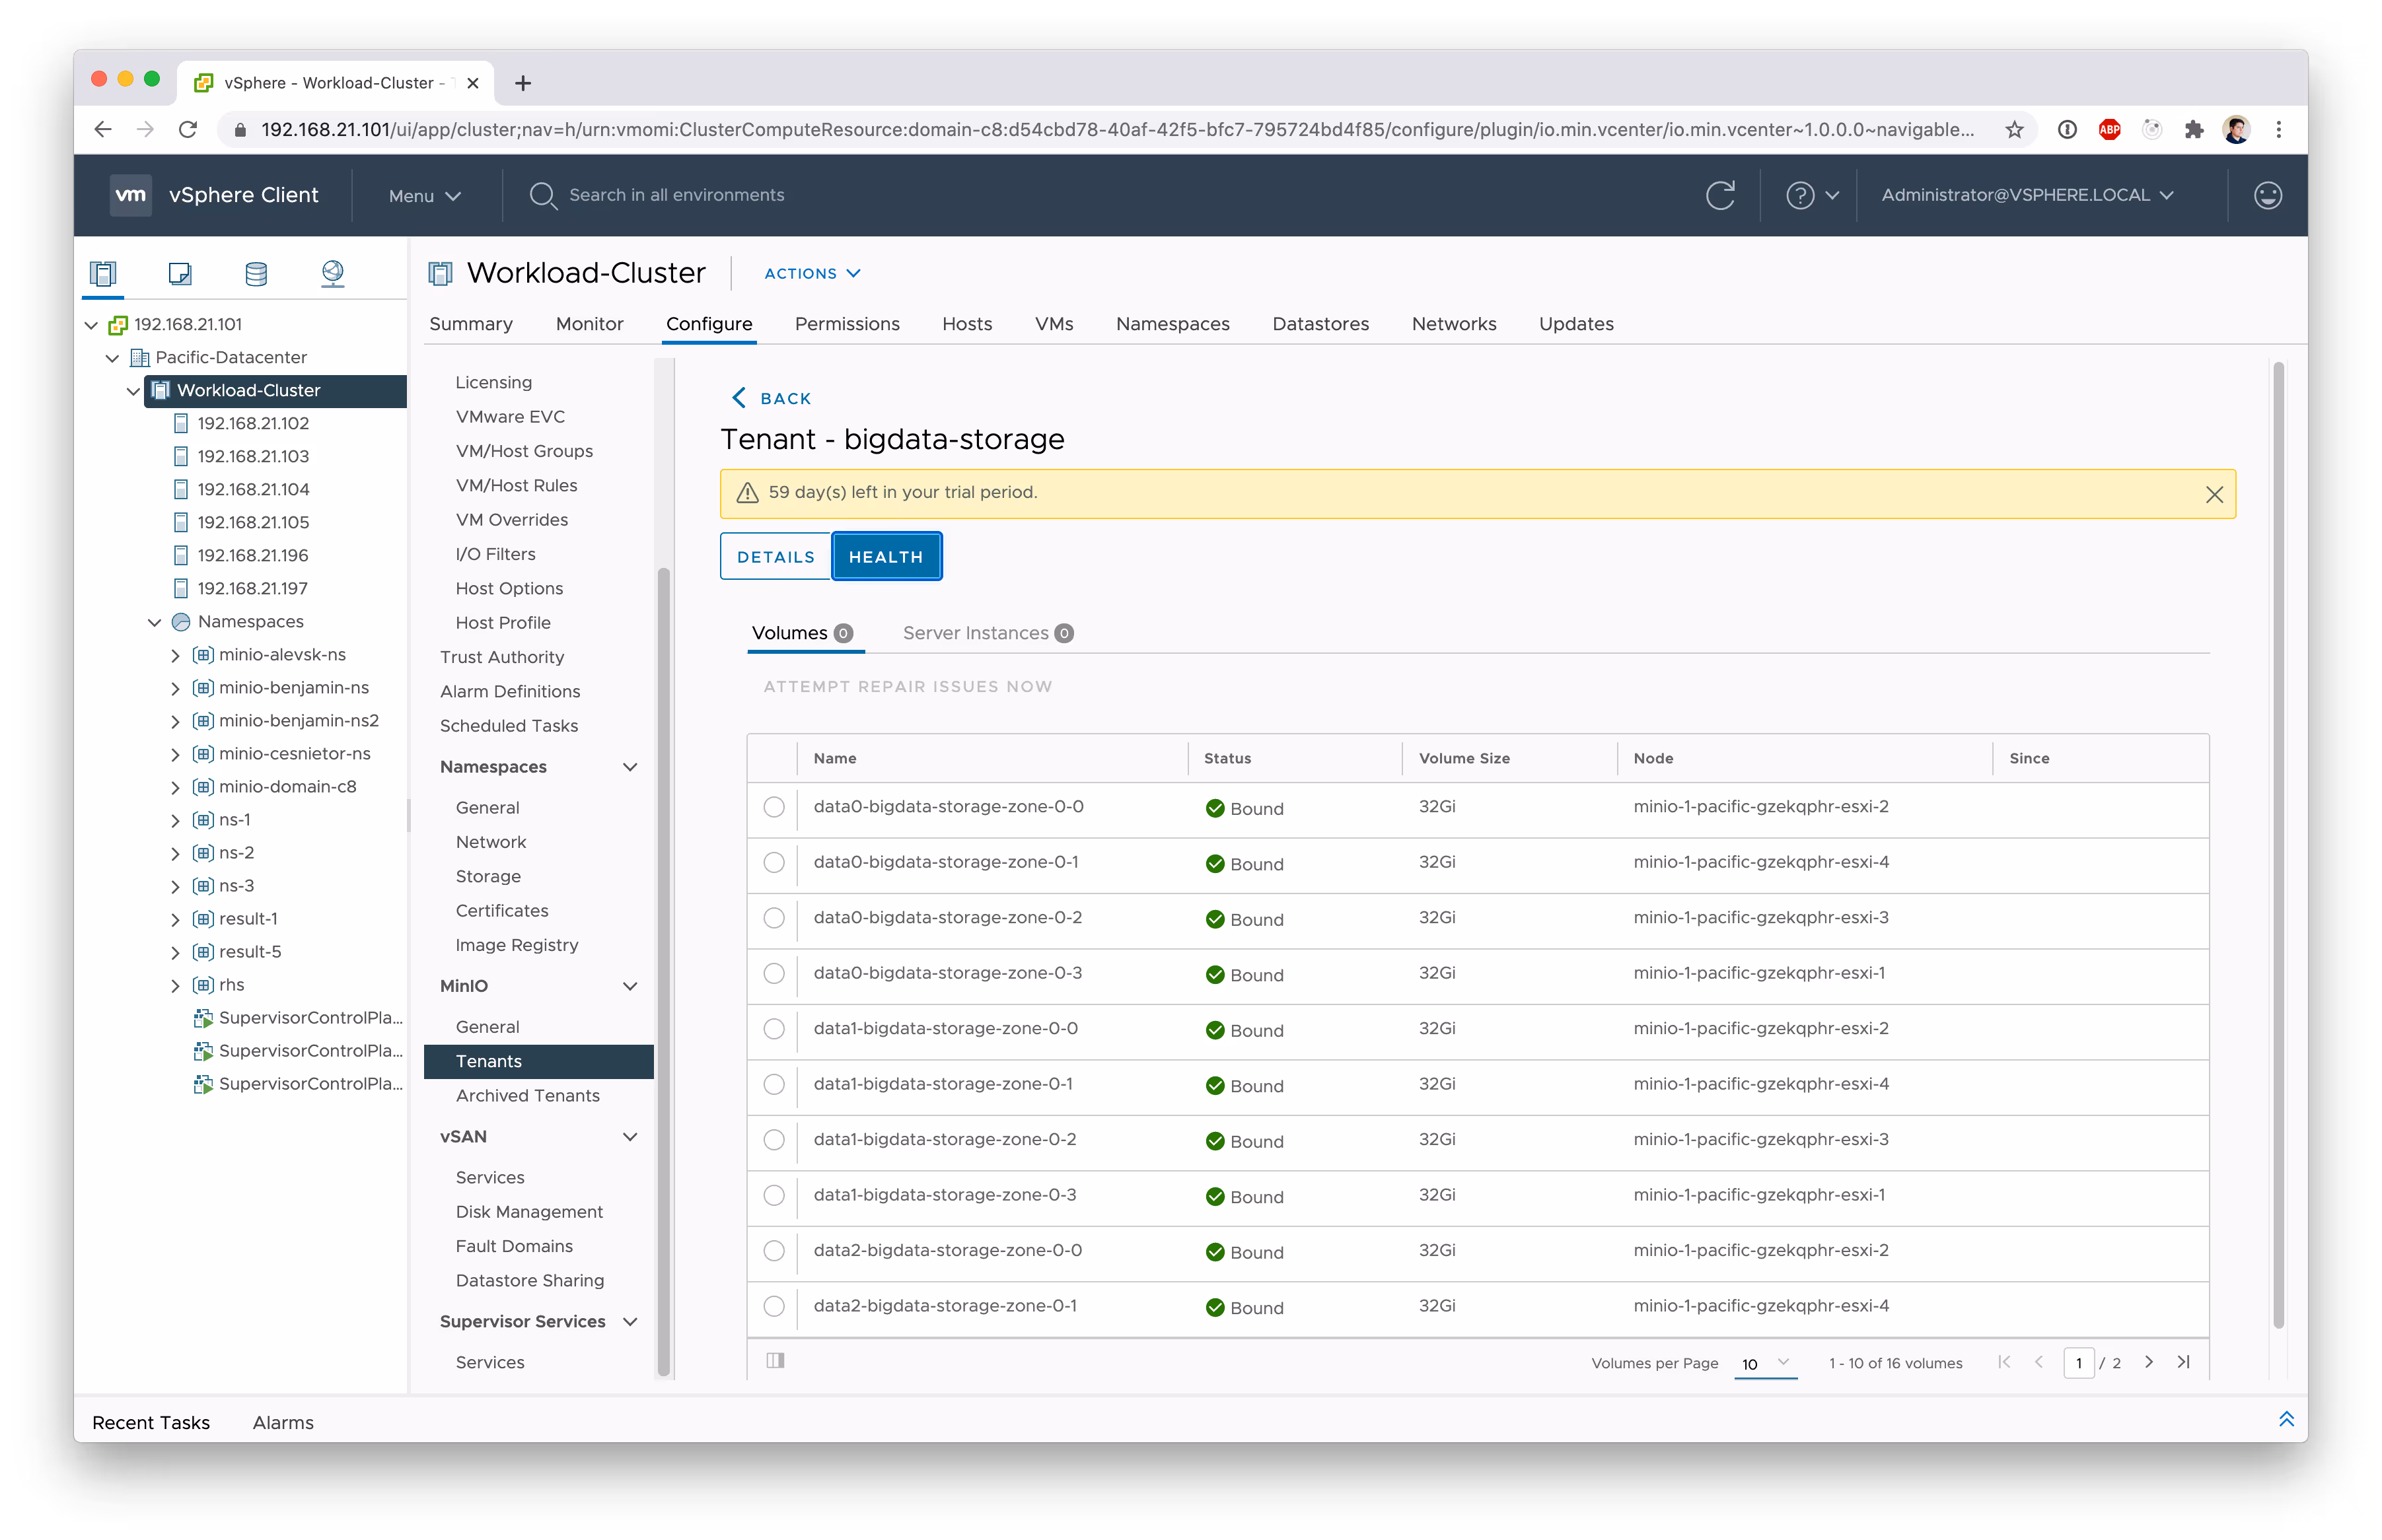
Task: Select host 192.168.21.102 in tree
Action: (252, 423)
